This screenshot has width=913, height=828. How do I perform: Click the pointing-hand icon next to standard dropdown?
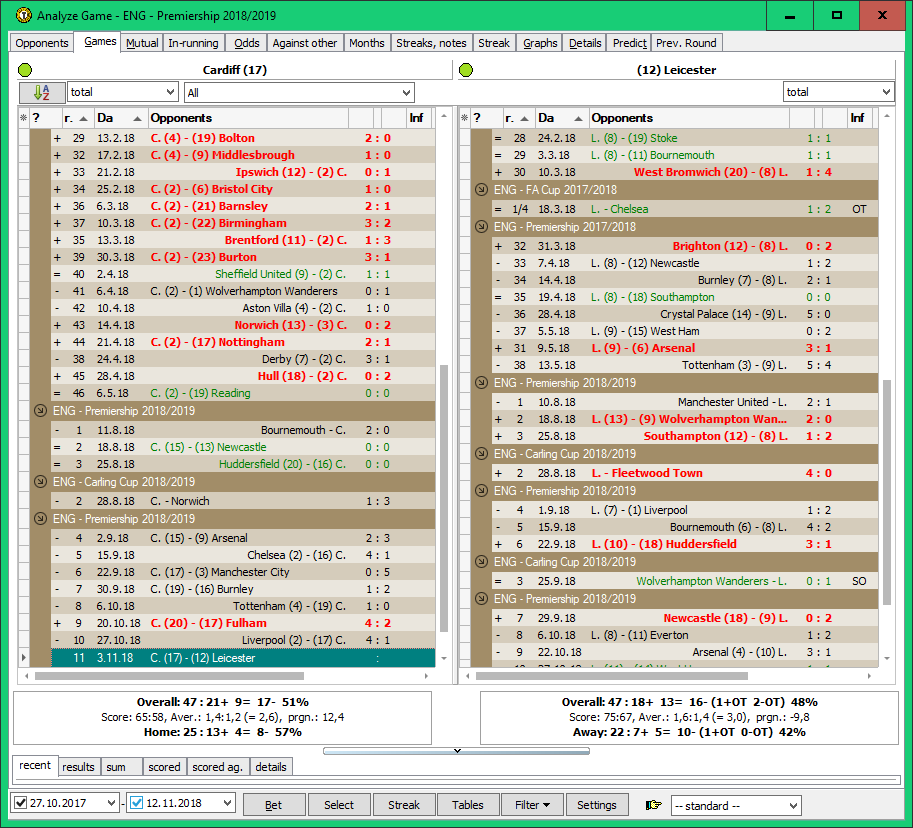tap(654, 805)
